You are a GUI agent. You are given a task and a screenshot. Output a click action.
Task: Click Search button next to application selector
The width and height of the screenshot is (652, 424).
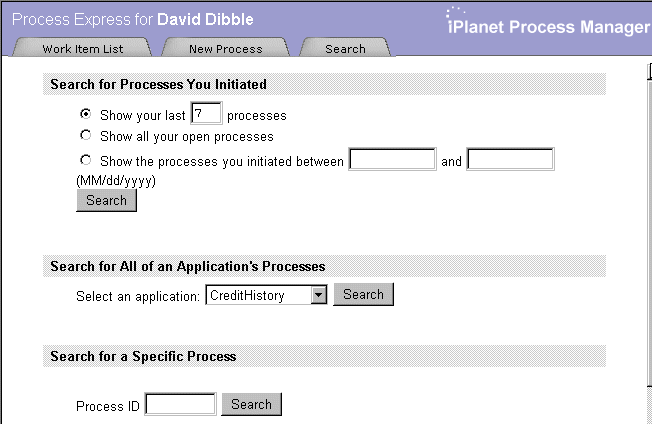coord(363,294)
